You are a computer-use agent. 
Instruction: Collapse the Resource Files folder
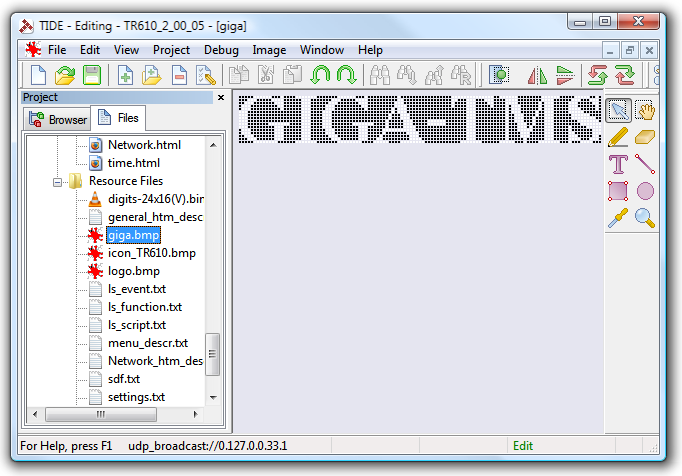tap(59, 181)
